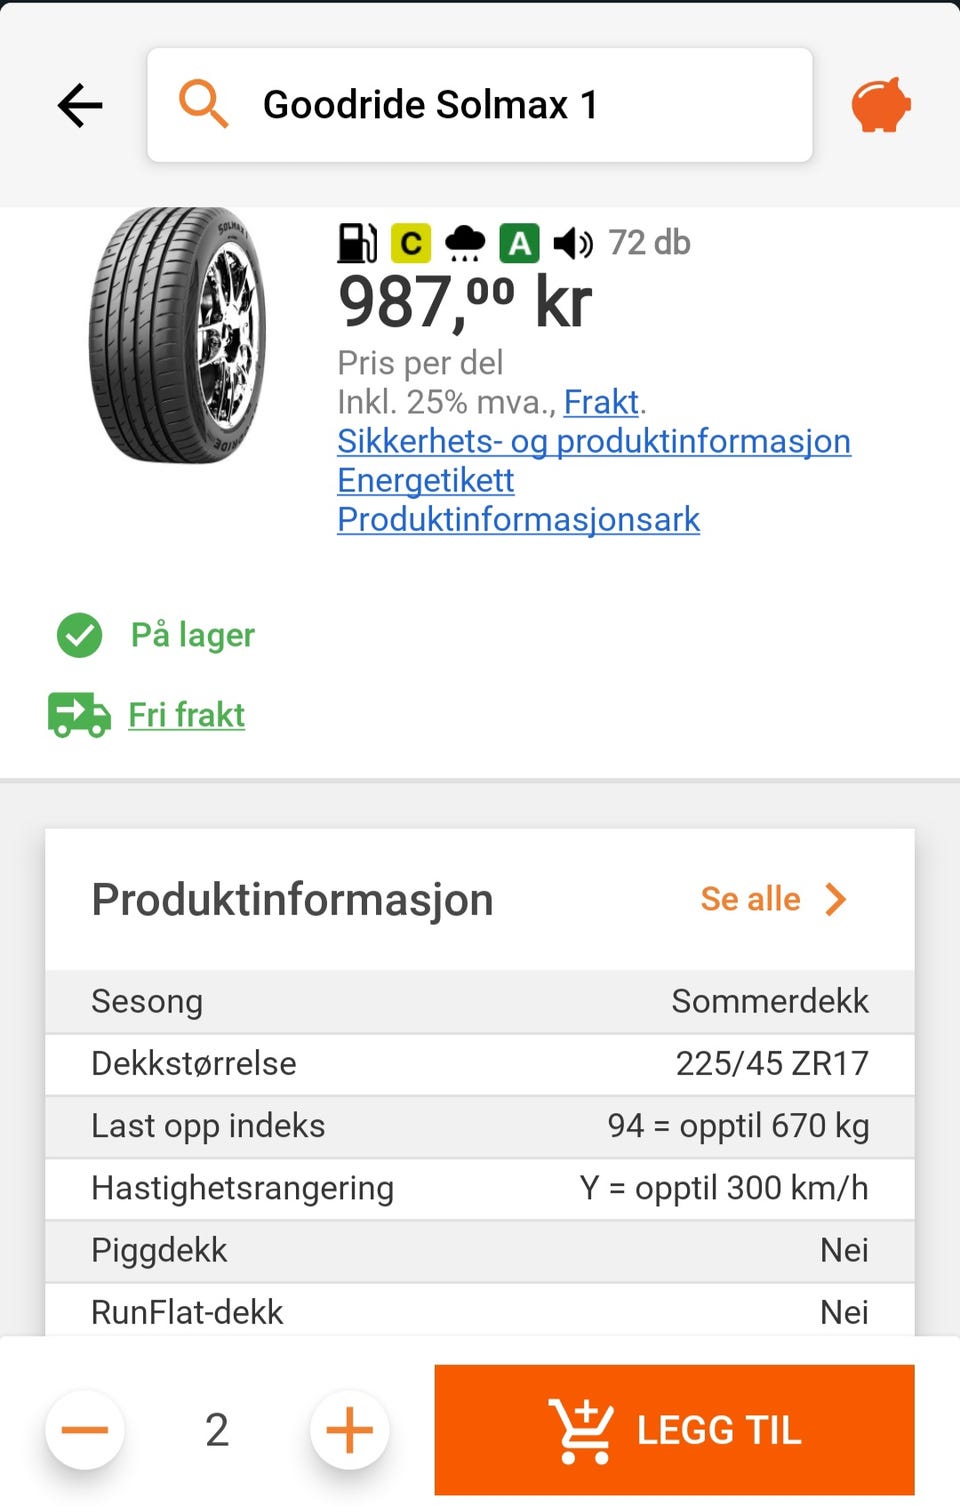Open the orange piggy bank icon
Image resolution: width=960 pixels, height=1506 pixels.
(881, 104)
